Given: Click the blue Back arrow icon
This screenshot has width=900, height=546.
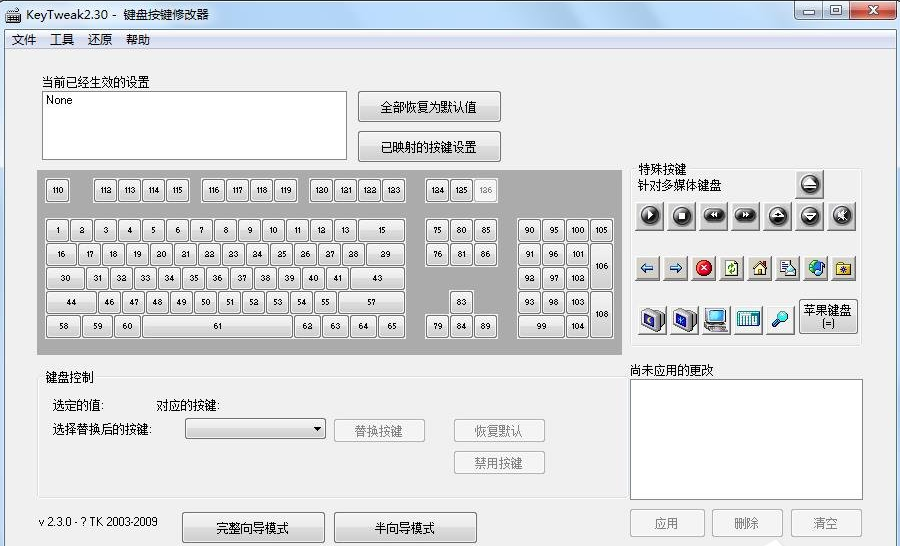Looking at the screenshot, I should coord(648,268).
